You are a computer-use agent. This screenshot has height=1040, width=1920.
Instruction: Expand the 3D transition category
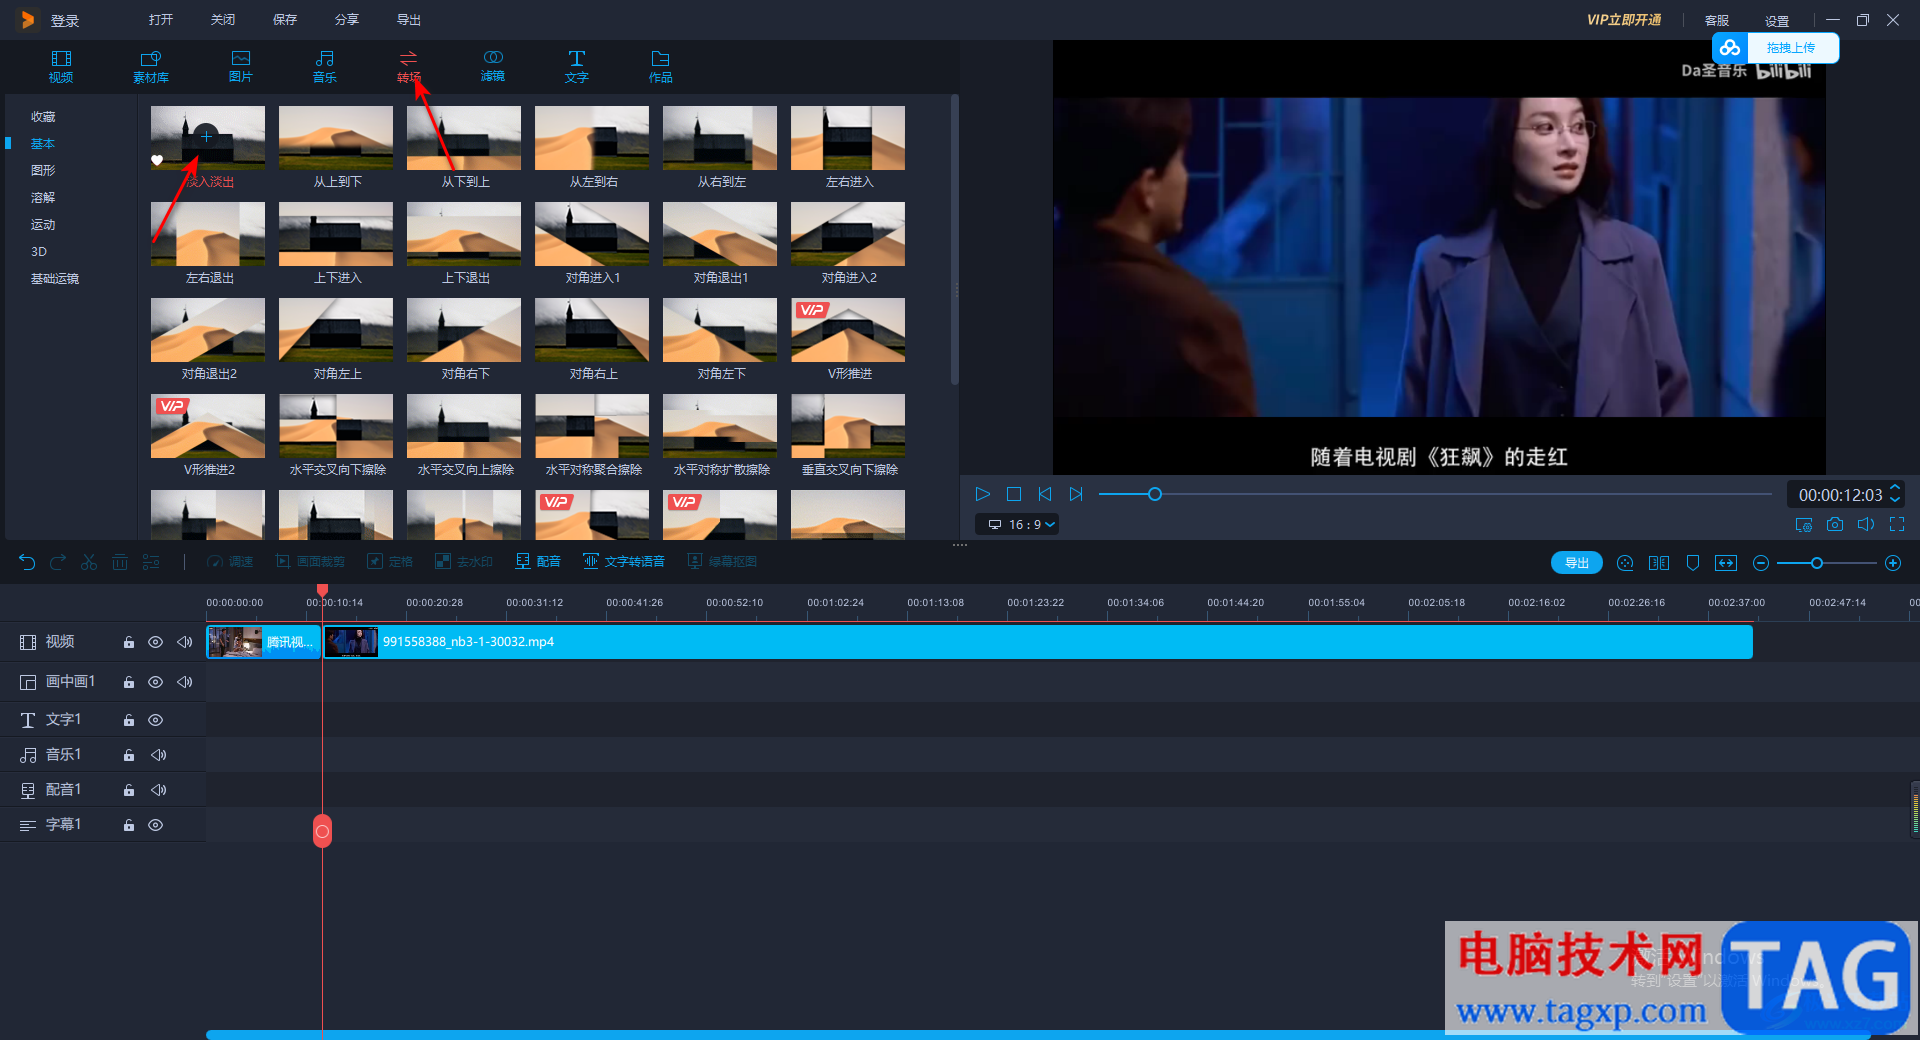coord(39,252)
